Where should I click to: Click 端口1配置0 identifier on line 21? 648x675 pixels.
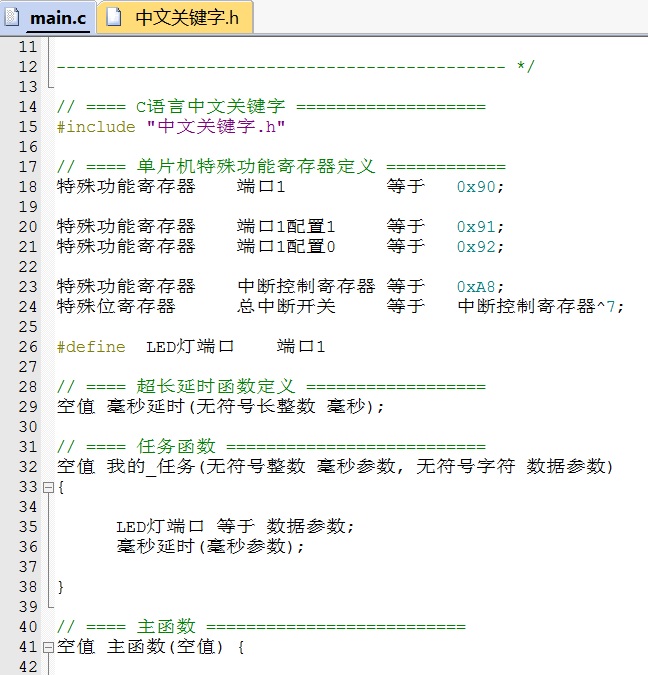click(x=286, y=247)
